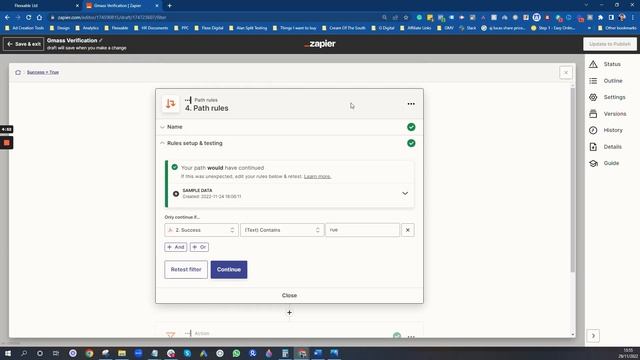This screenshot has height=360, width=640.
Task: Click Retest filter
Action: click(186, 270)
